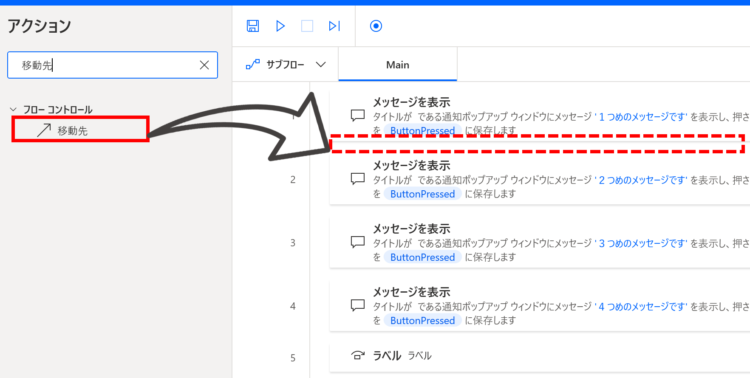
Task: Save the flow with the floppy disk icon
Action: point(253,26)
